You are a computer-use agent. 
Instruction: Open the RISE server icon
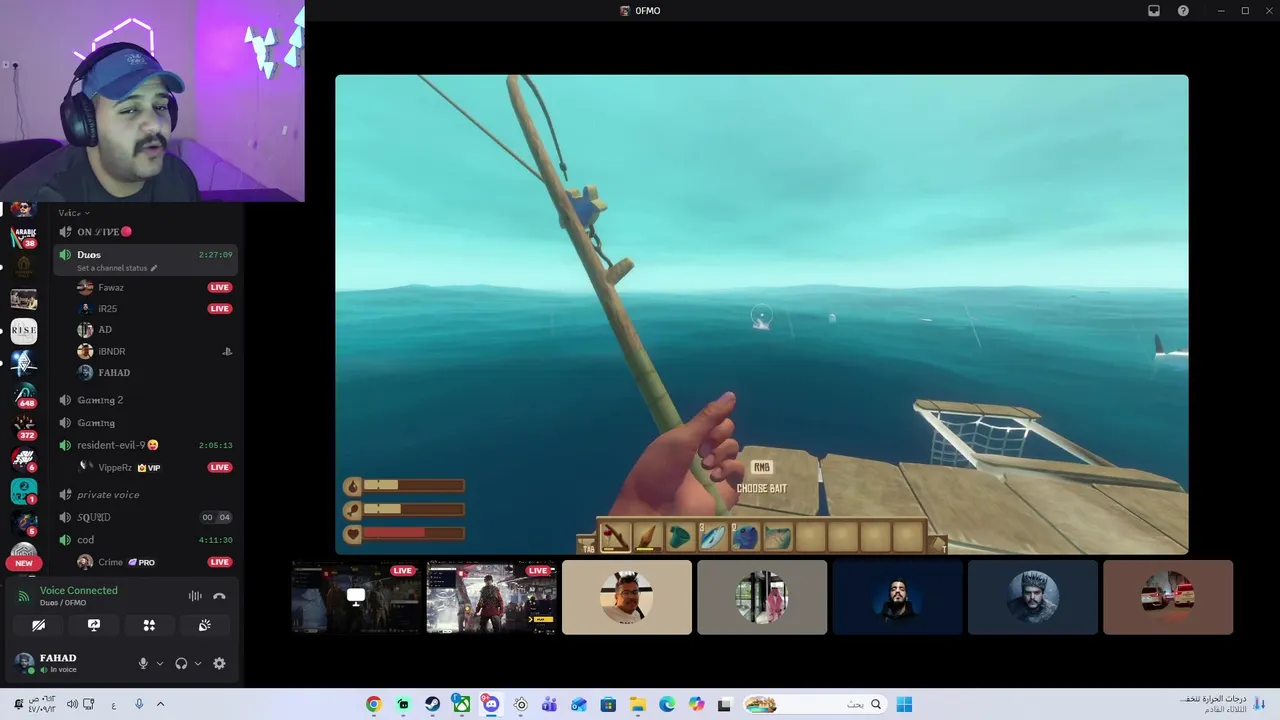coord(24,330)
